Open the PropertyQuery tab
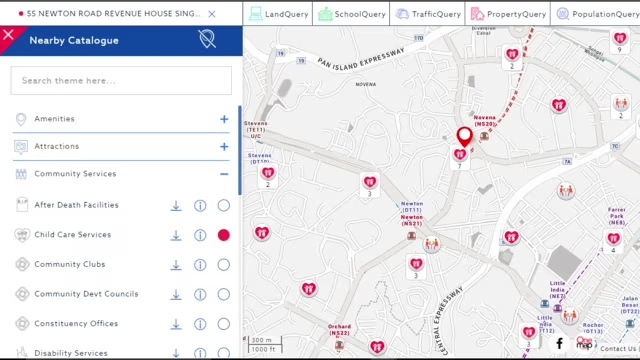 [x=508, y=14]
